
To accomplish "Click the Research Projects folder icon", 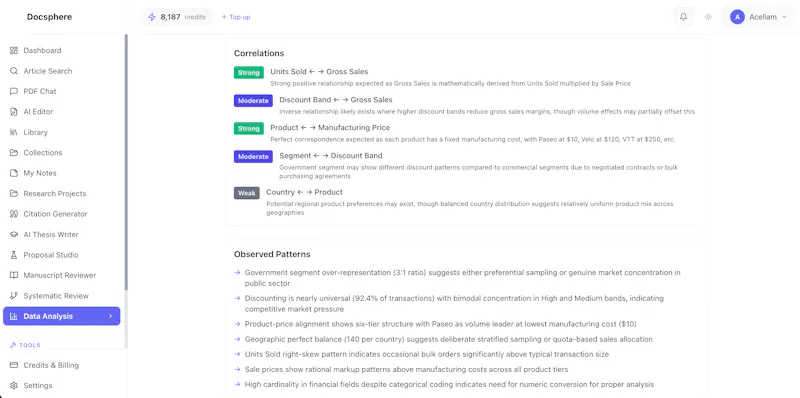I will point(14,193).
